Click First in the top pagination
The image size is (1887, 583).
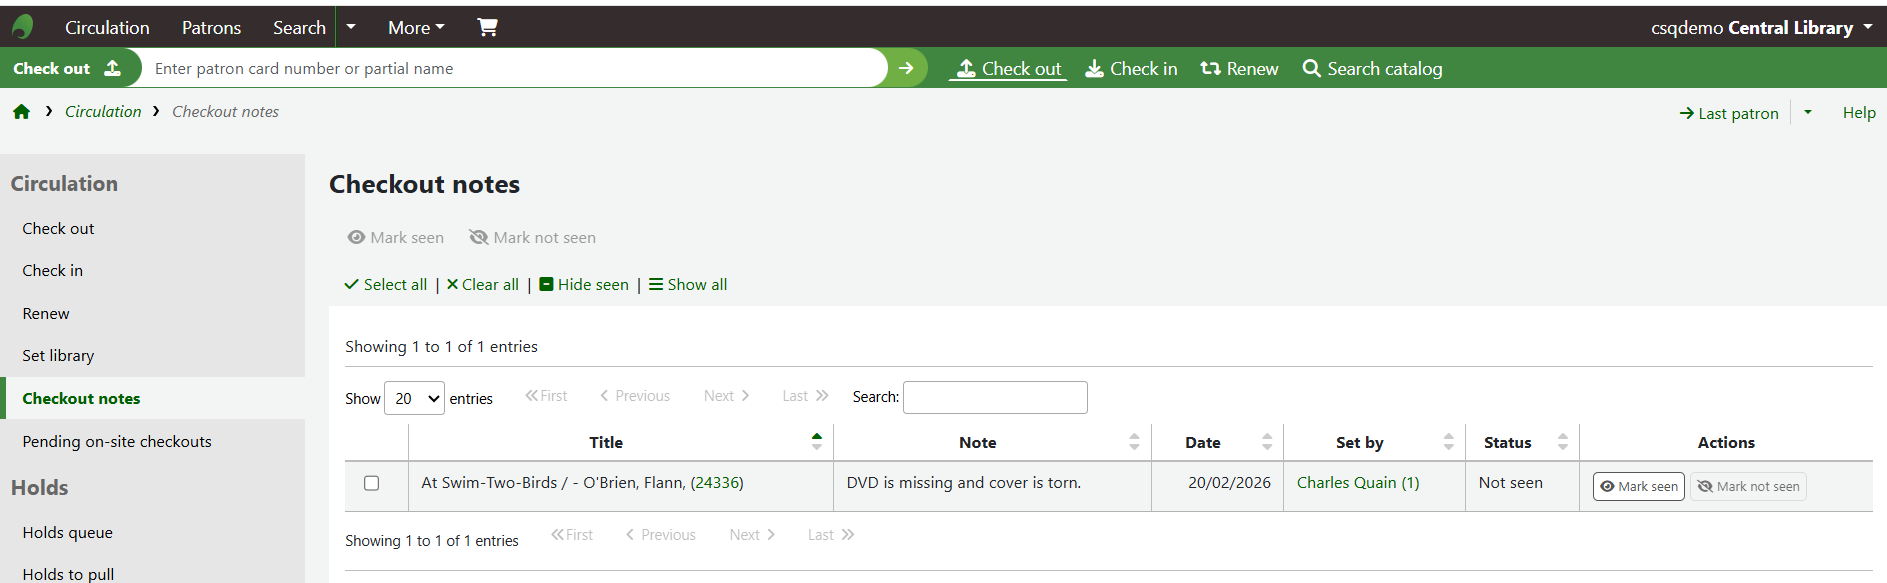point(546,396)
